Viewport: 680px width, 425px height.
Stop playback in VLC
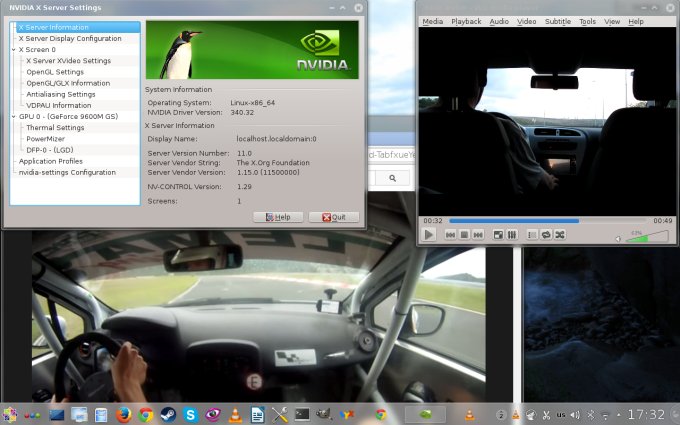(464, 235)
